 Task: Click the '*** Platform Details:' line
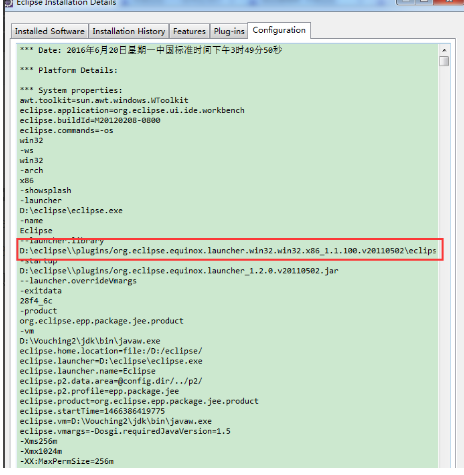[69, 70]
